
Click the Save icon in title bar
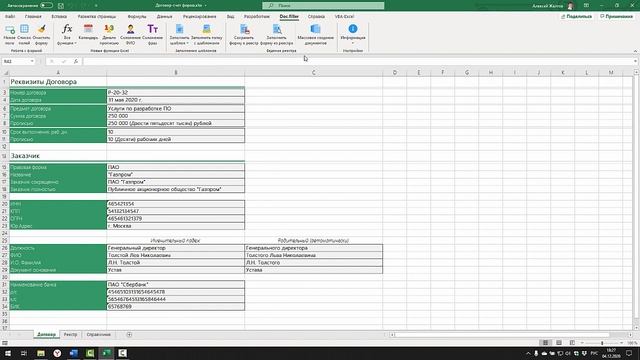(x=61, y=6)
